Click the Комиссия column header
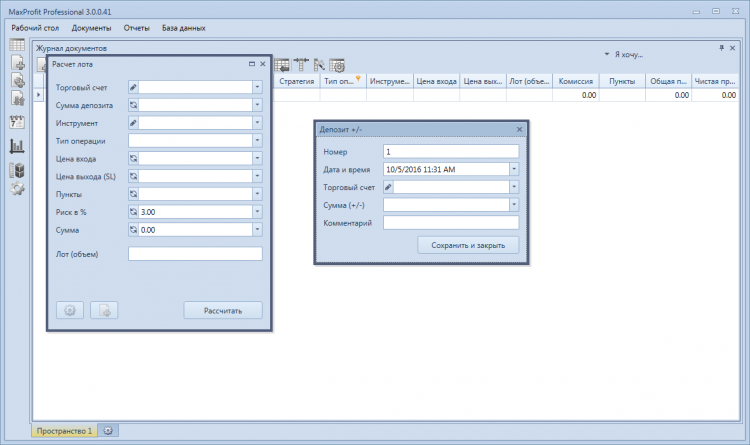This screenshot has height=445, width=750. (x=576, y=81)
